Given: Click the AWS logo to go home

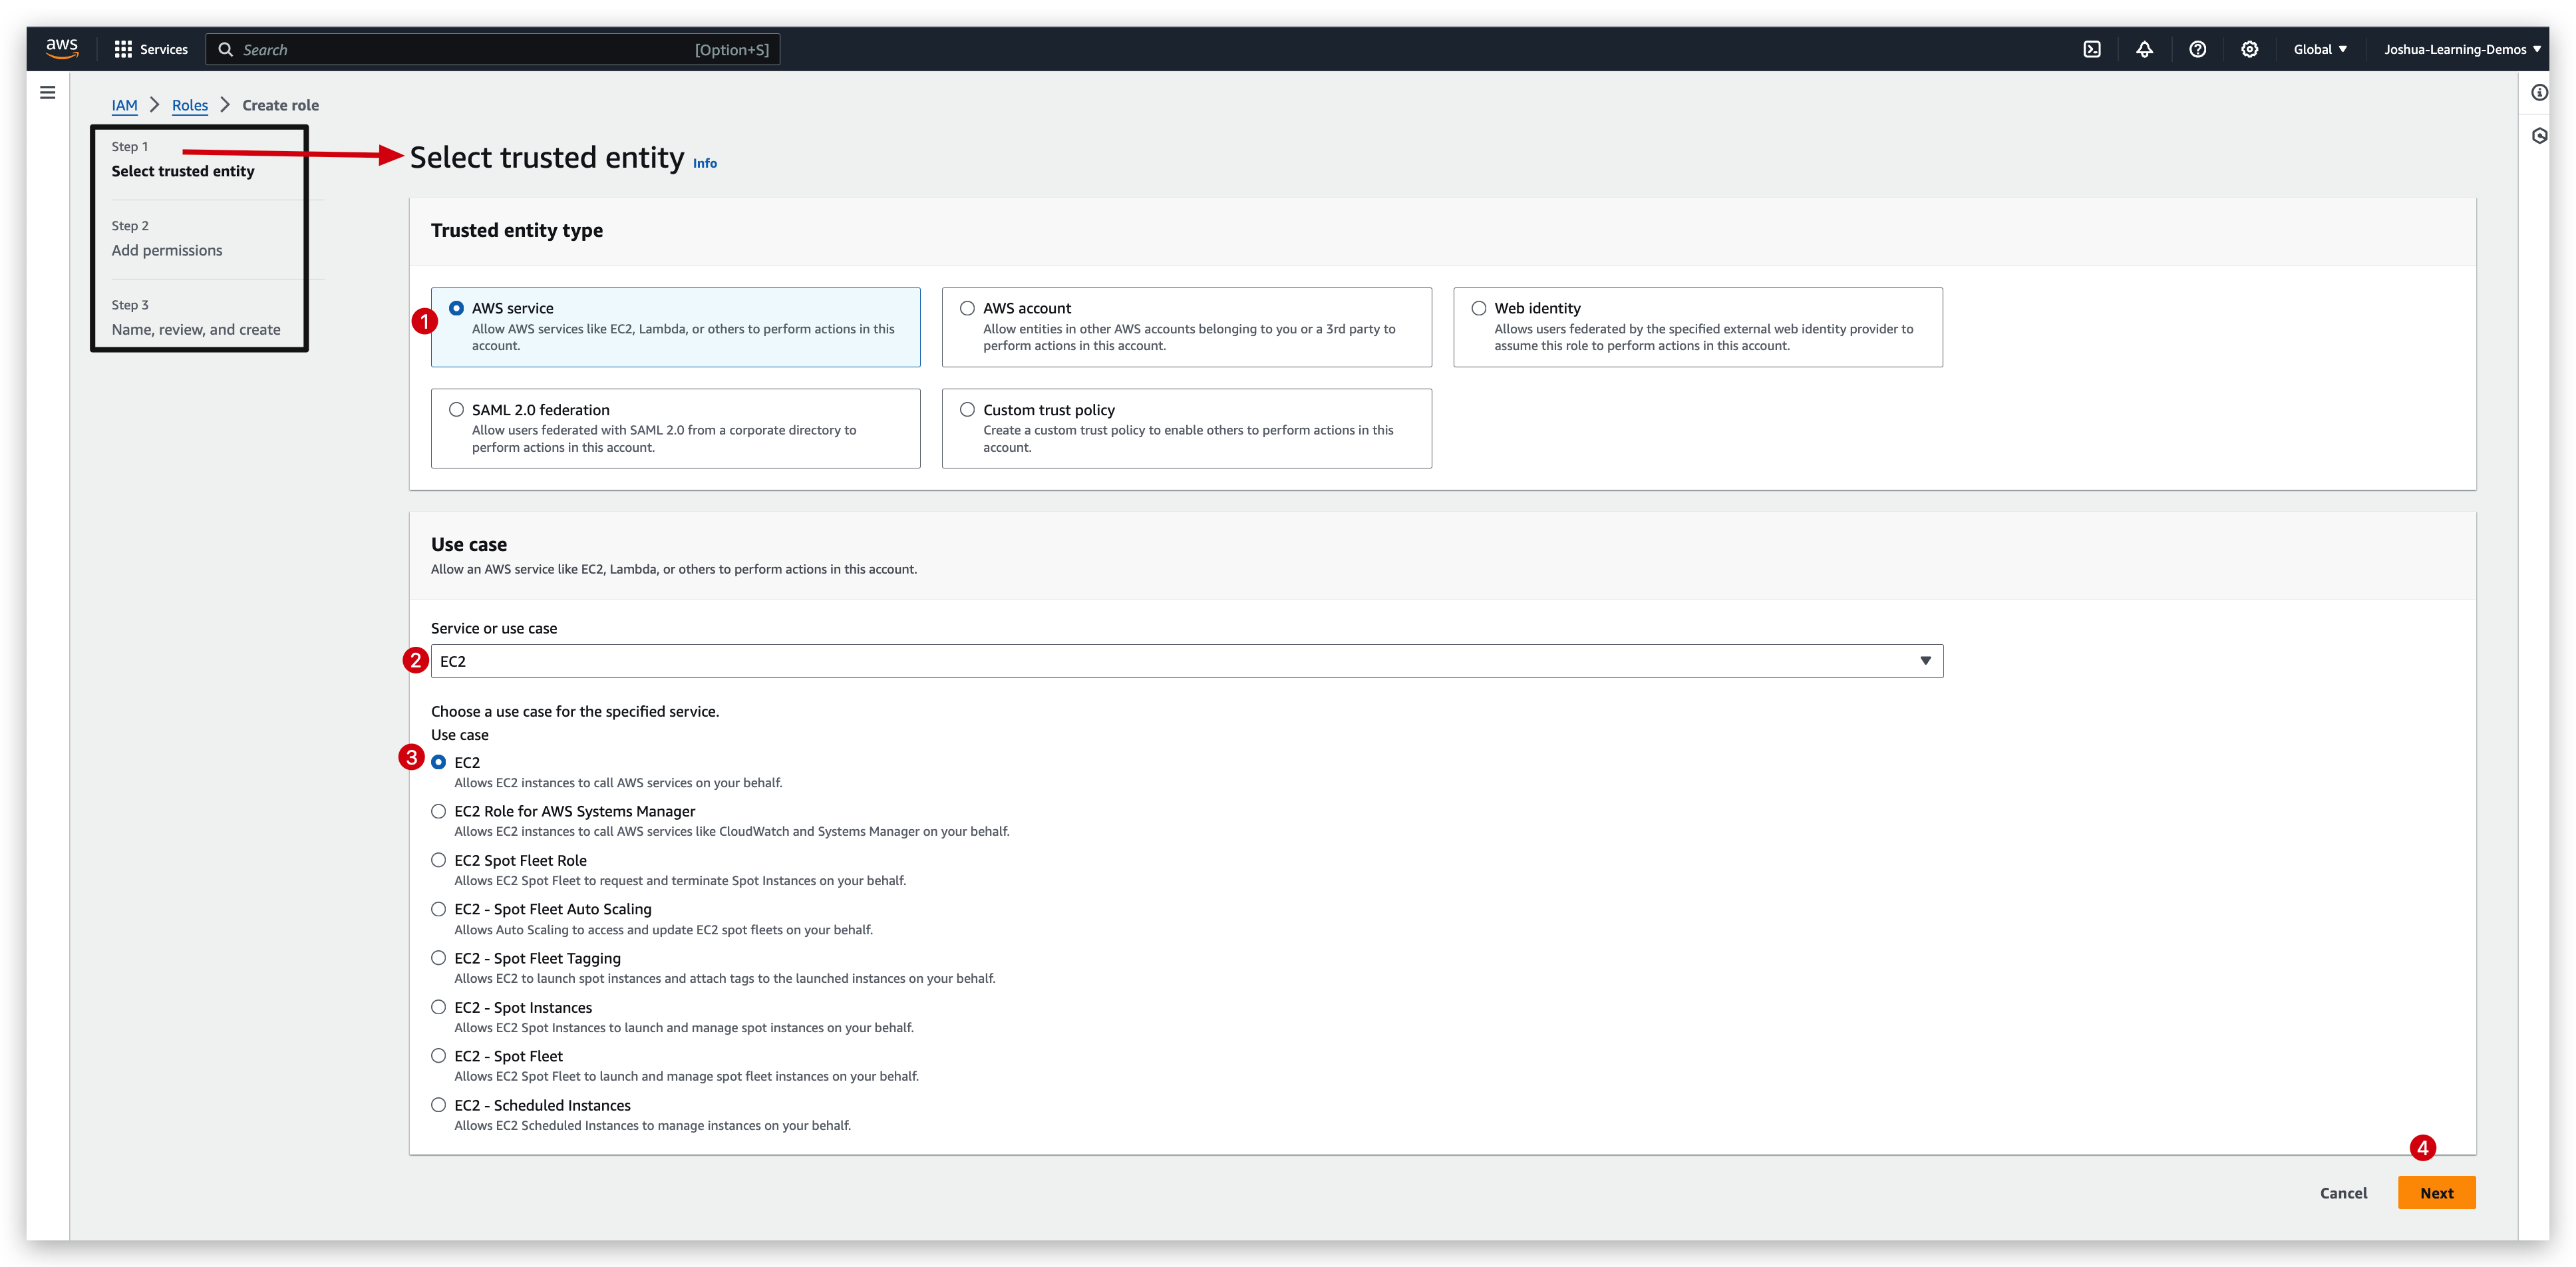Looking at the screenshot, I should [x=62, y=48].
